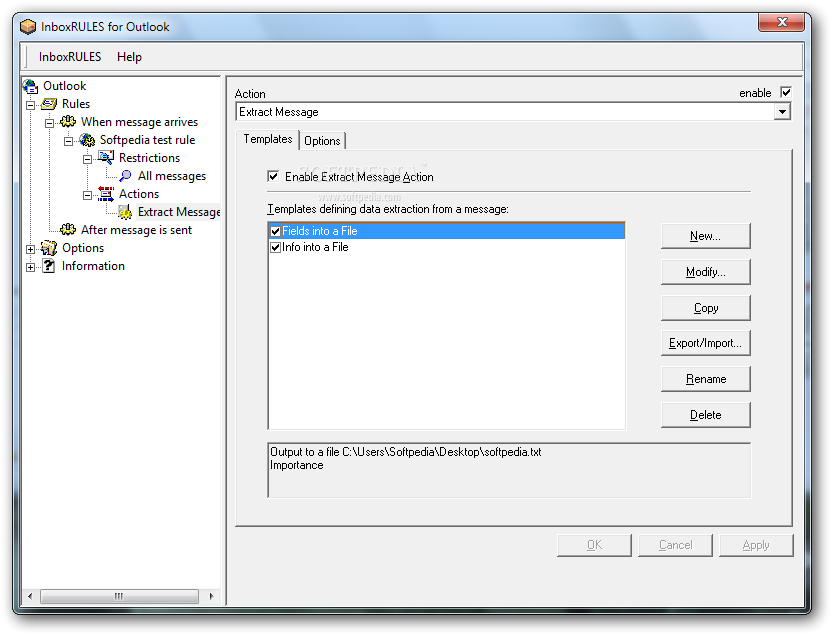Click the Softpedia test rule icon
The width and height of the screenshot is (832, 635).
(x=87, y=140)
